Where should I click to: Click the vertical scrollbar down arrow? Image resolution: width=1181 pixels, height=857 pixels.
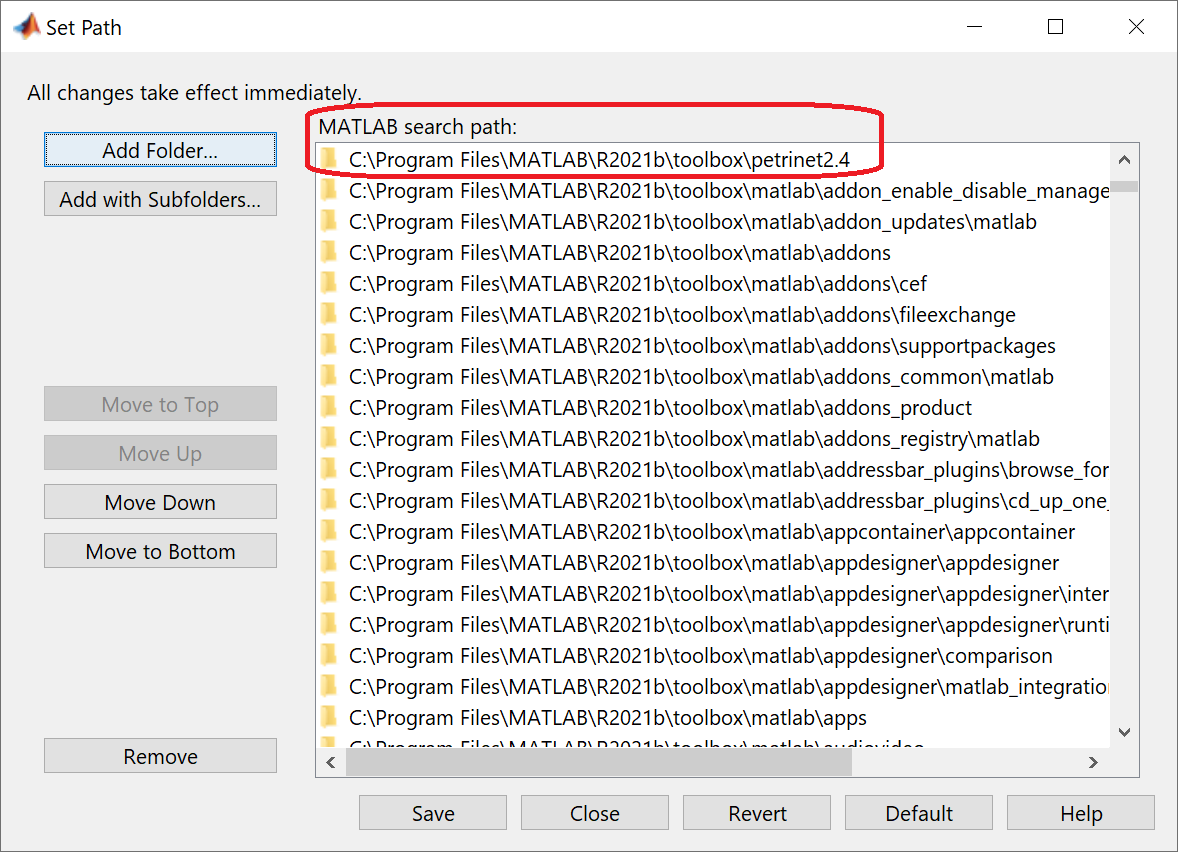[x=1125, y=733]
